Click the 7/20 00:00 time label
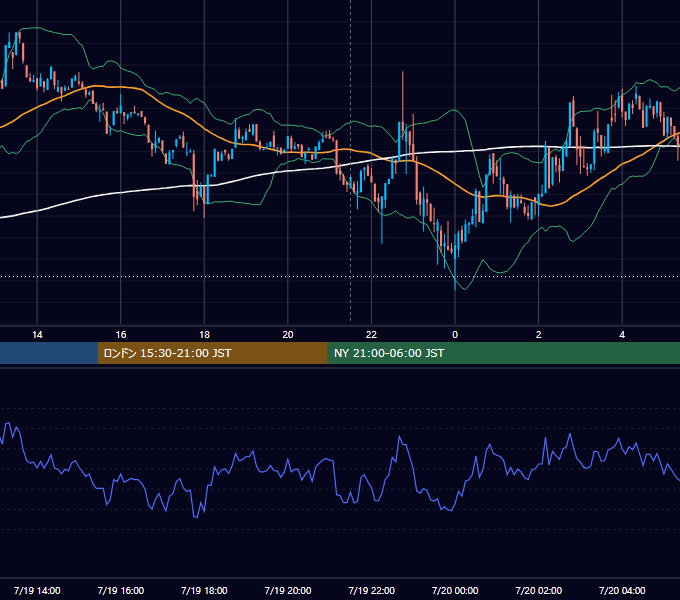Image resolution: width=680 pixels, height=600 pixels. (x=455, y=590)
